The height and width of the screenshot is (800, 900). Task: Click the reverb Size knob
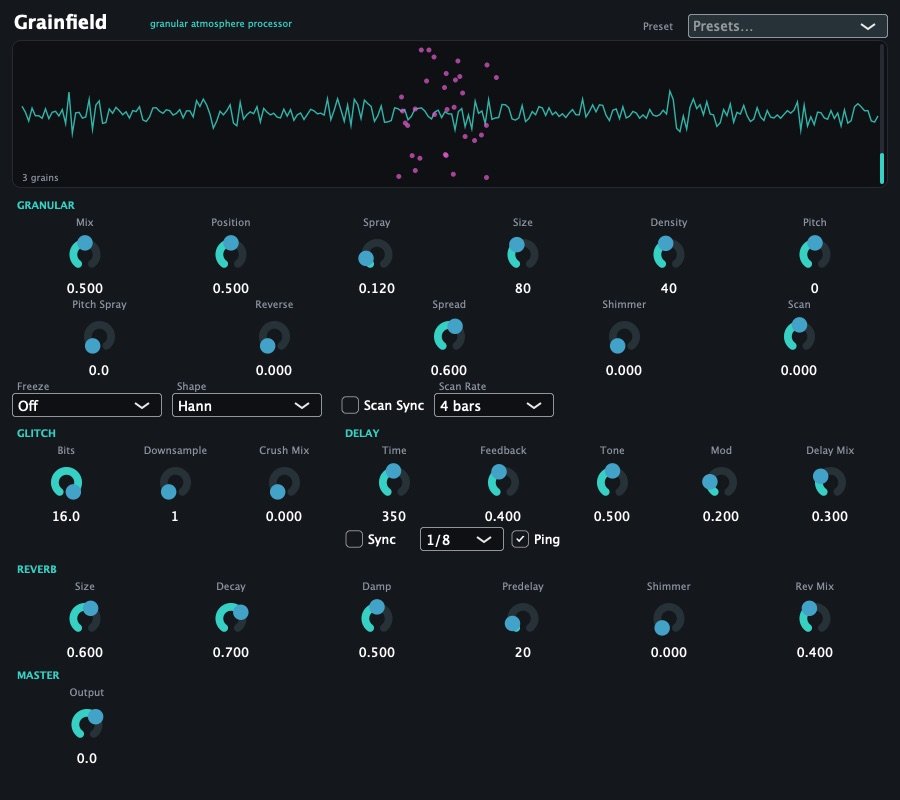pos(85,618)
